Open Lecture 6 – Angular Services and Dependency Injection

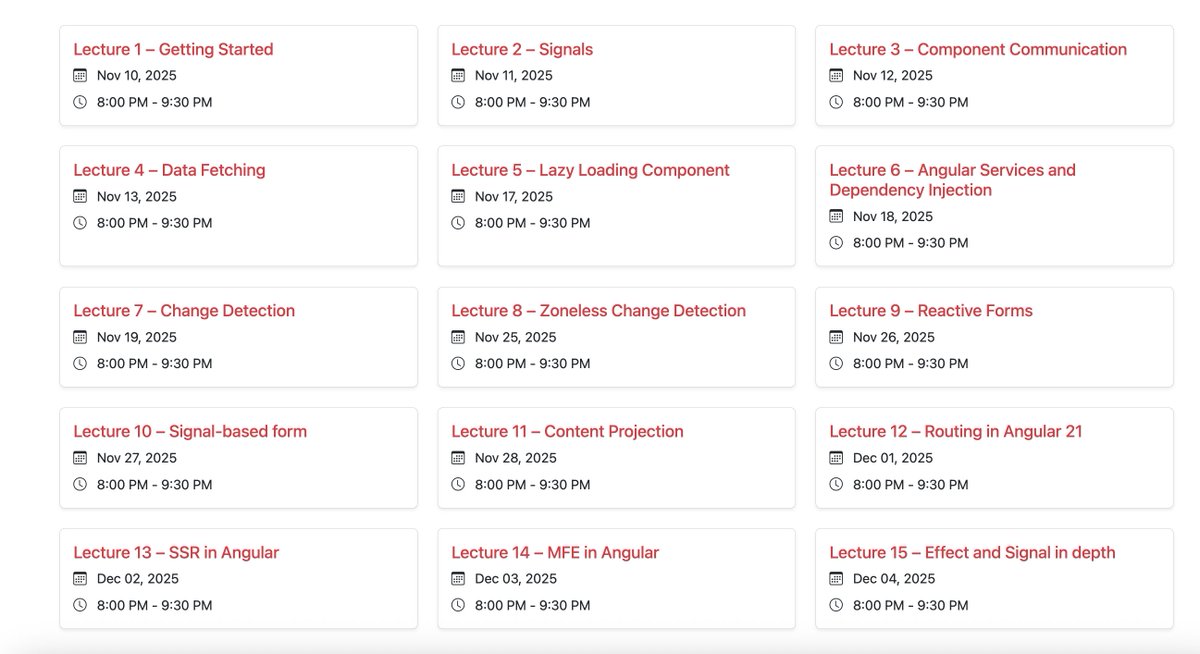[x=952, y=180]
